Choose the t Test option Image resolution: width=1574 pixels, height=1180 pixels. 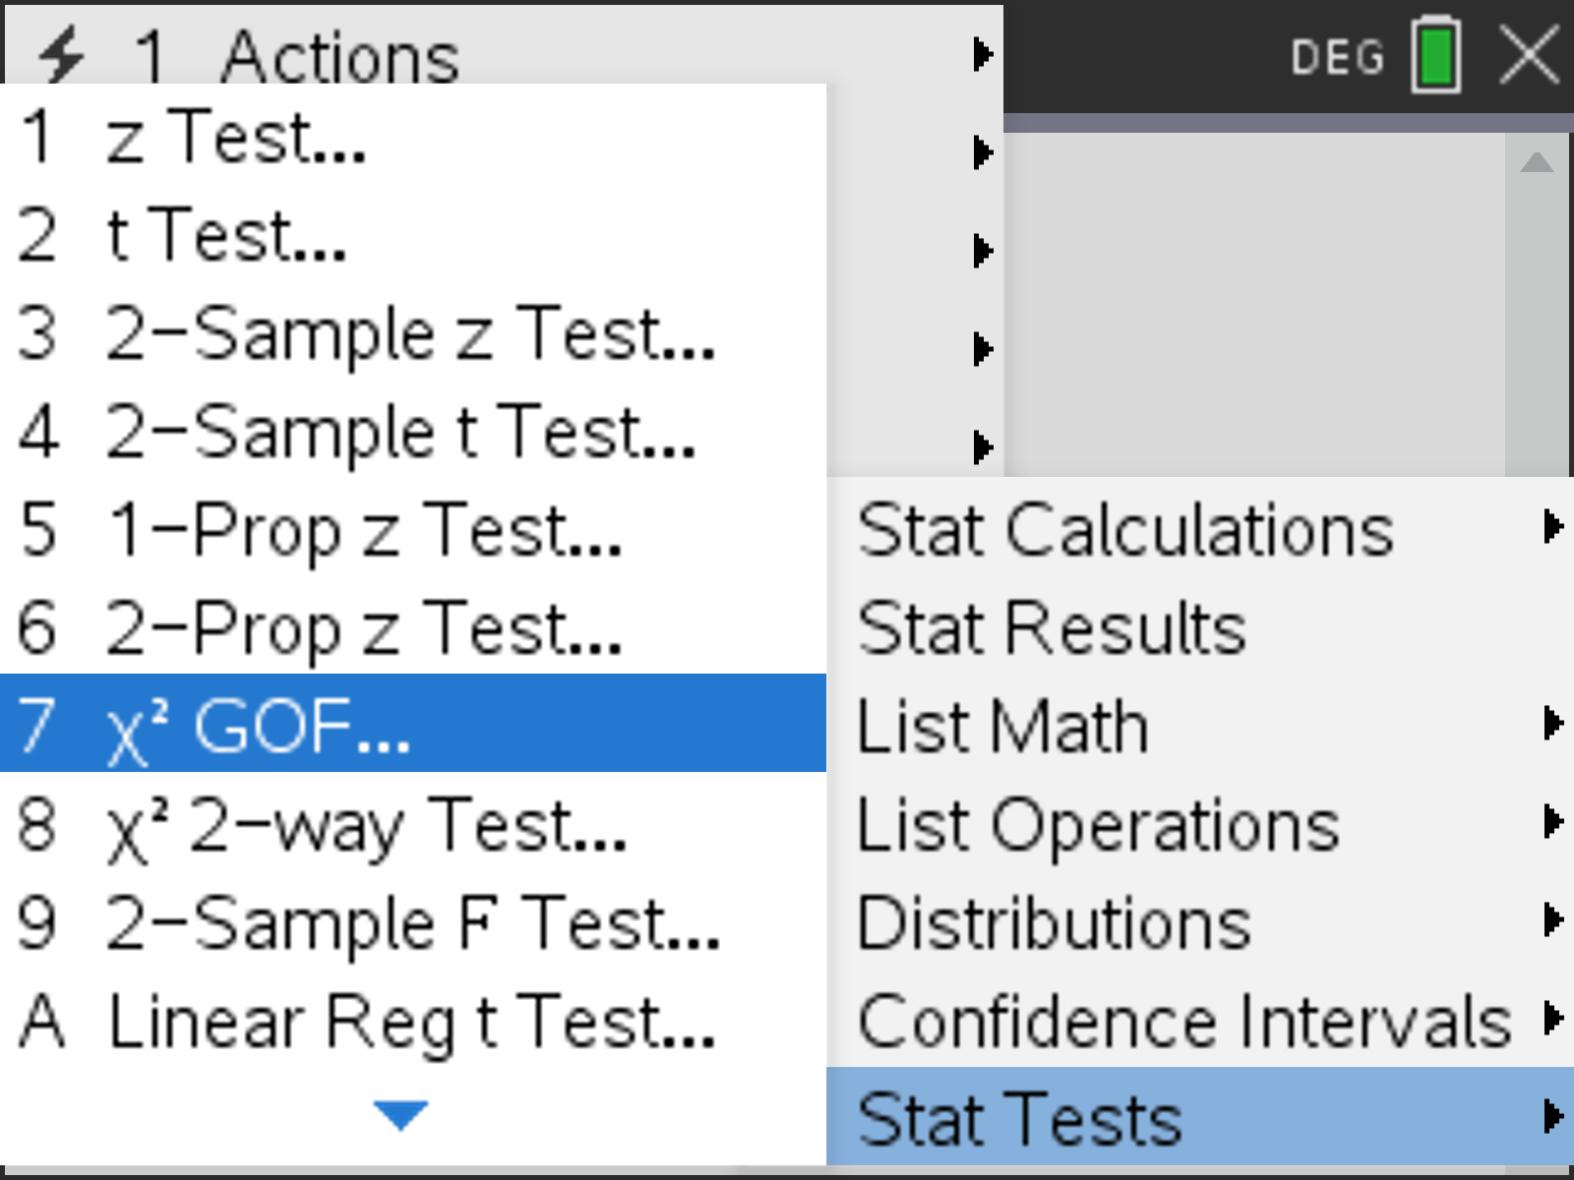226,235
